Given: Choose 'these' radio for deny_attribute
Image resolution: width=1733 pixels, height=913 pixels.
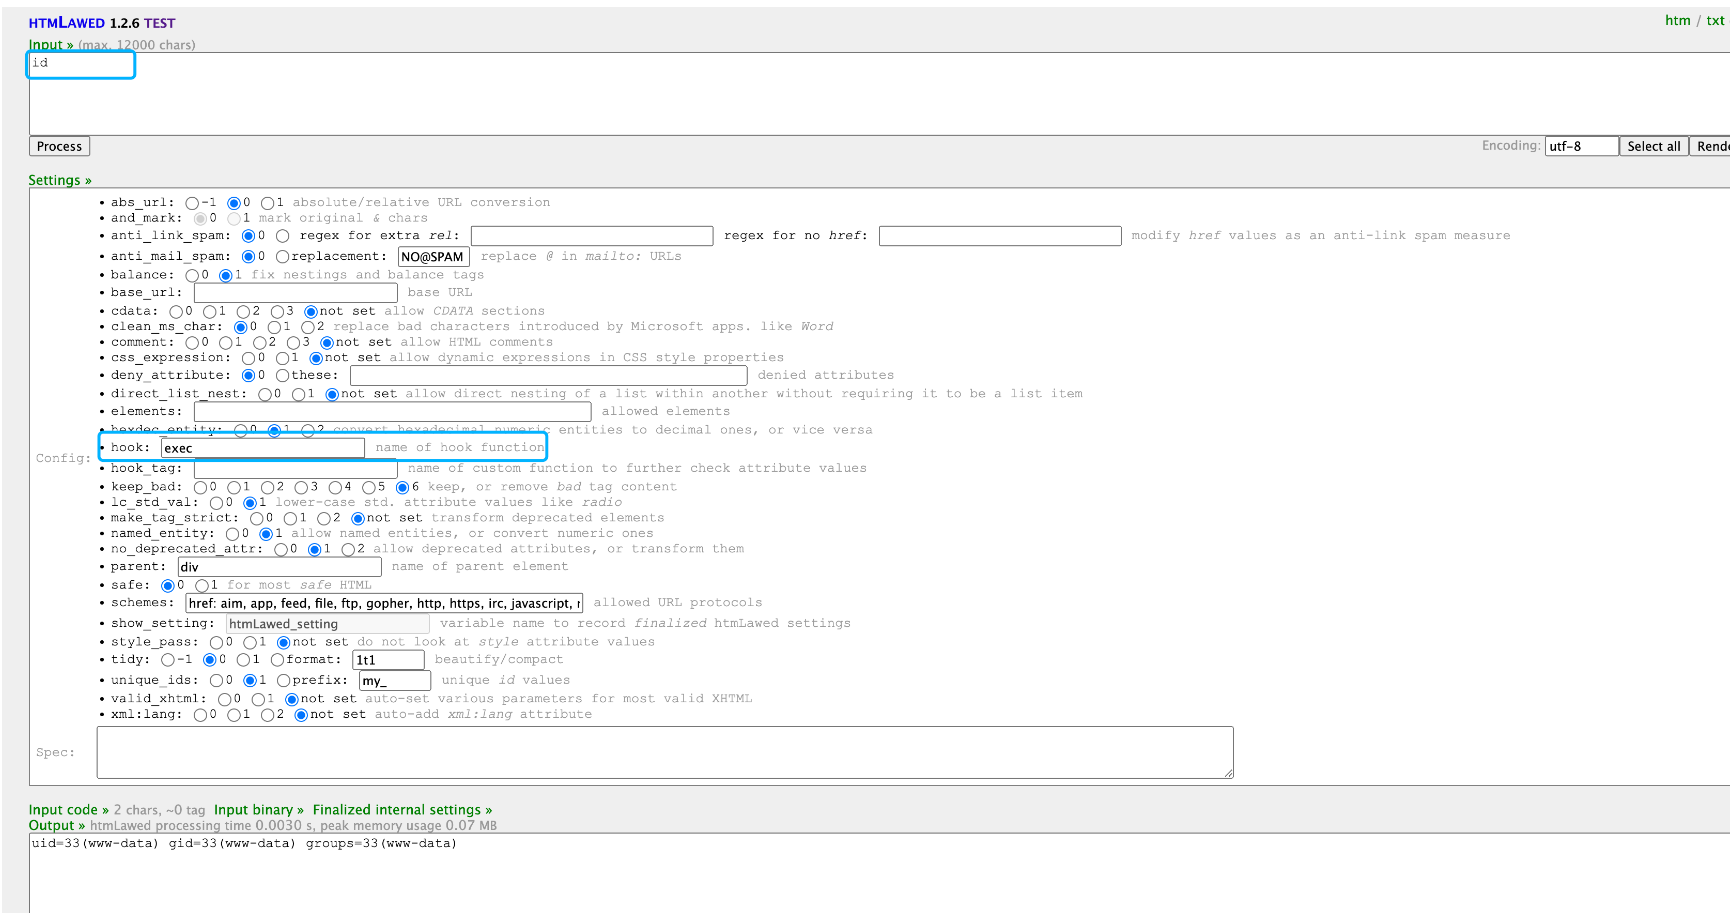Looking at the screenshot, I should point(283,376).
